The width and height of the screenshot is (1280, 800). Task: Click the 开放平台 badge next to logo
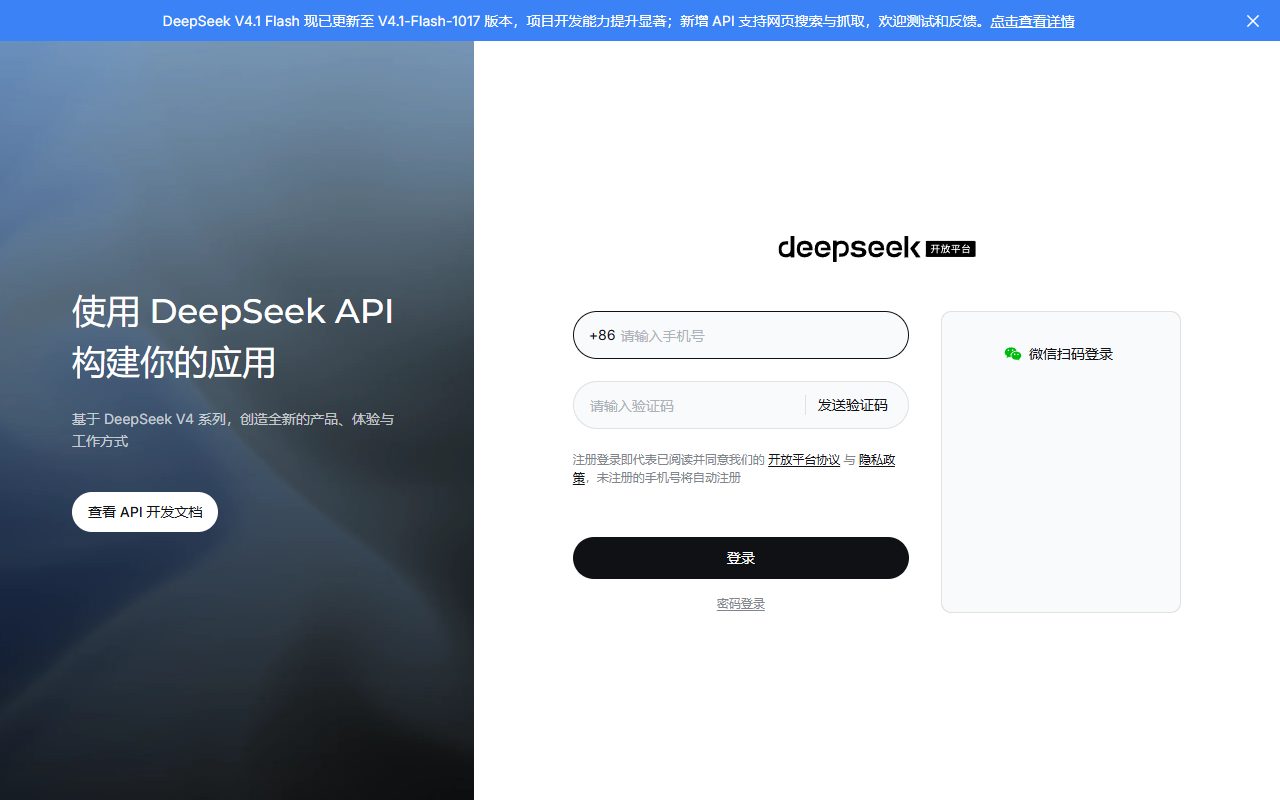click(950, 249)
